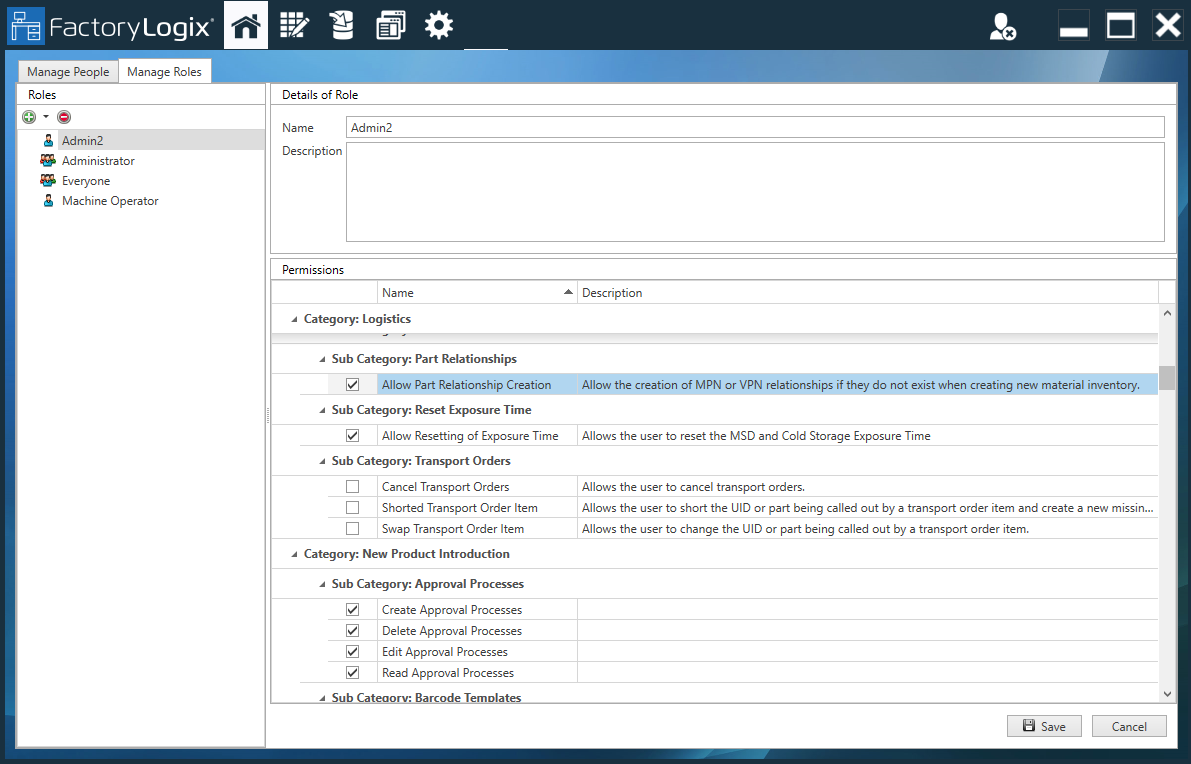This screenshot has height=764, width=1191.
Task: Click the red remove role icon
Action: [x=65, y=117]
